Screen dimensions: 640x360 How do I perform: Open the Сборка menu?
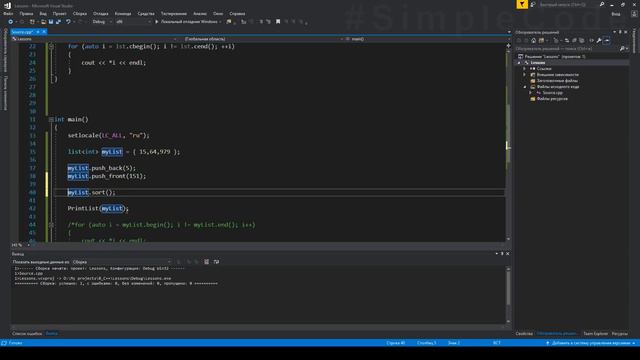coord(80,13)
